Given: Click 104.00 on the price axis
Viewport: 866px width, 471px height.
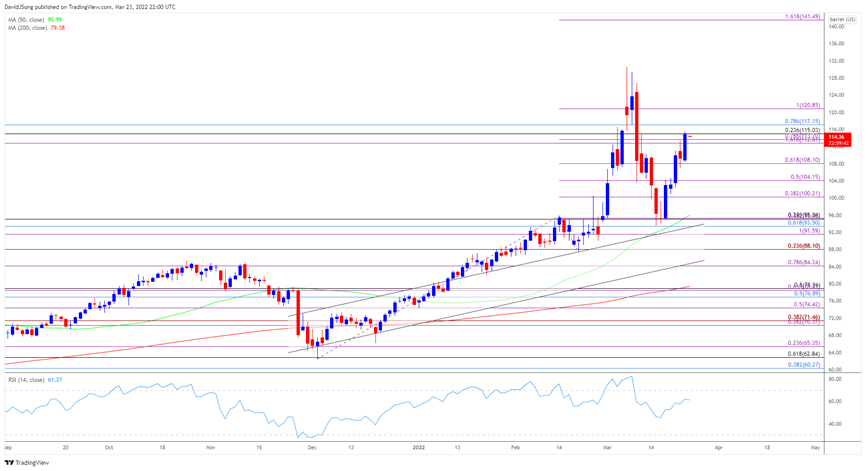Looking at the screenshot, I should pyautogui.click(x=836, y=181).
